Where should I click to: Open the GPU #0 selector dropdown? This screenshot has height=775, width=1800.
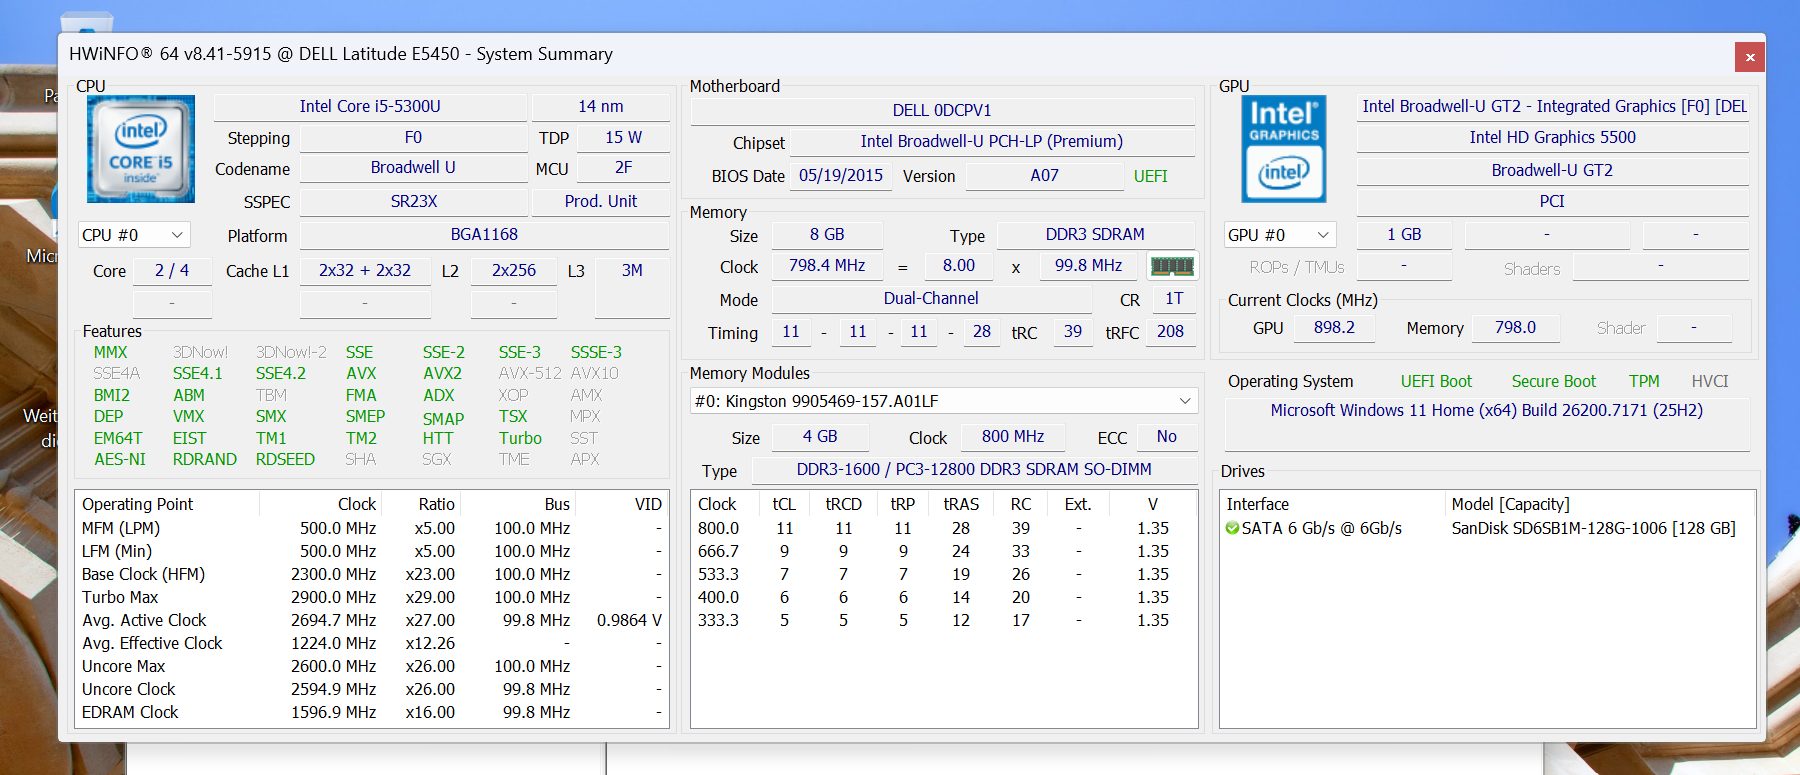coord(1280,235)
